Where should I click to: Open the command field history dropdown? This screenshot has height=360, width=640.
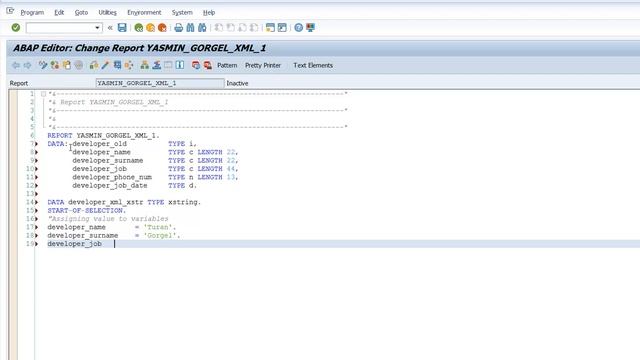[97, 28]
